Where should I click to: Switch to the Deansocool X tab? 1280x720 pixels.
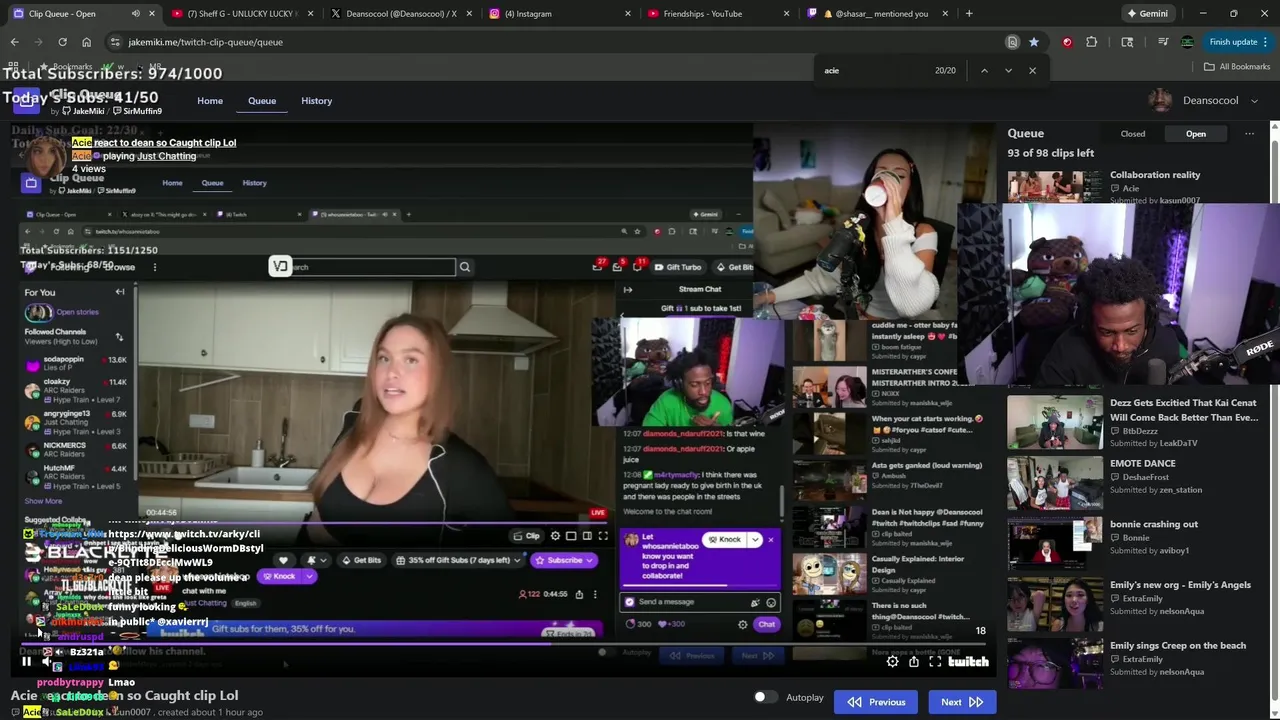(x=400, y=14)
